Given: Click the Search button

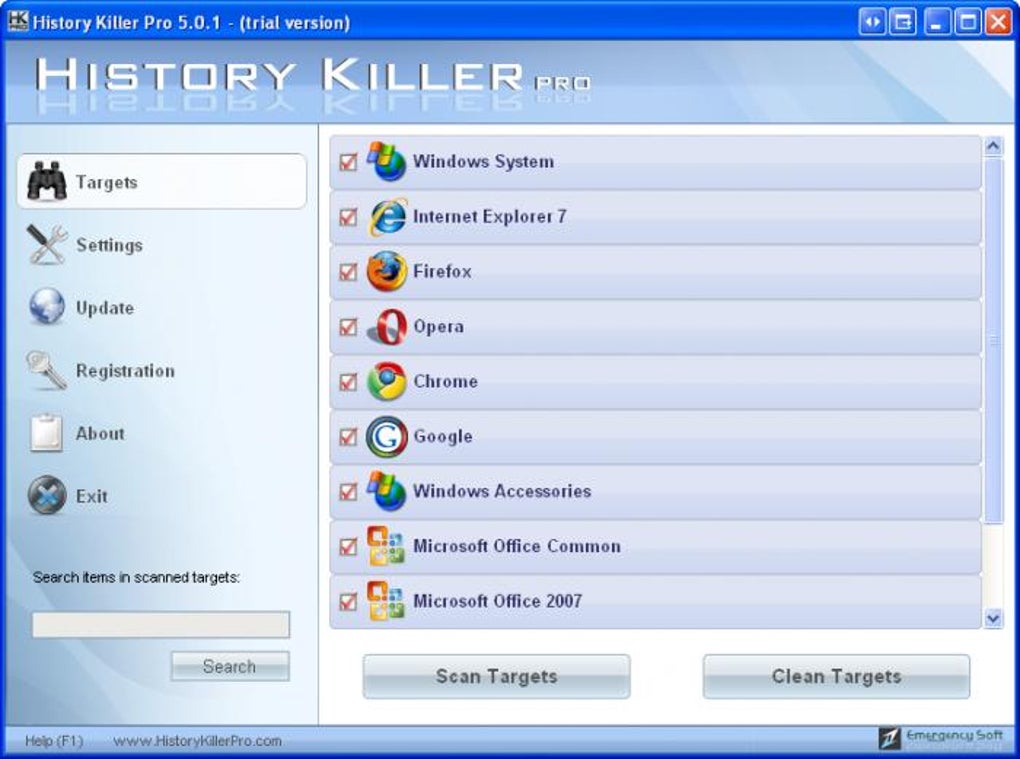Looking at the screenshot, I should click(x=230, y=666).
